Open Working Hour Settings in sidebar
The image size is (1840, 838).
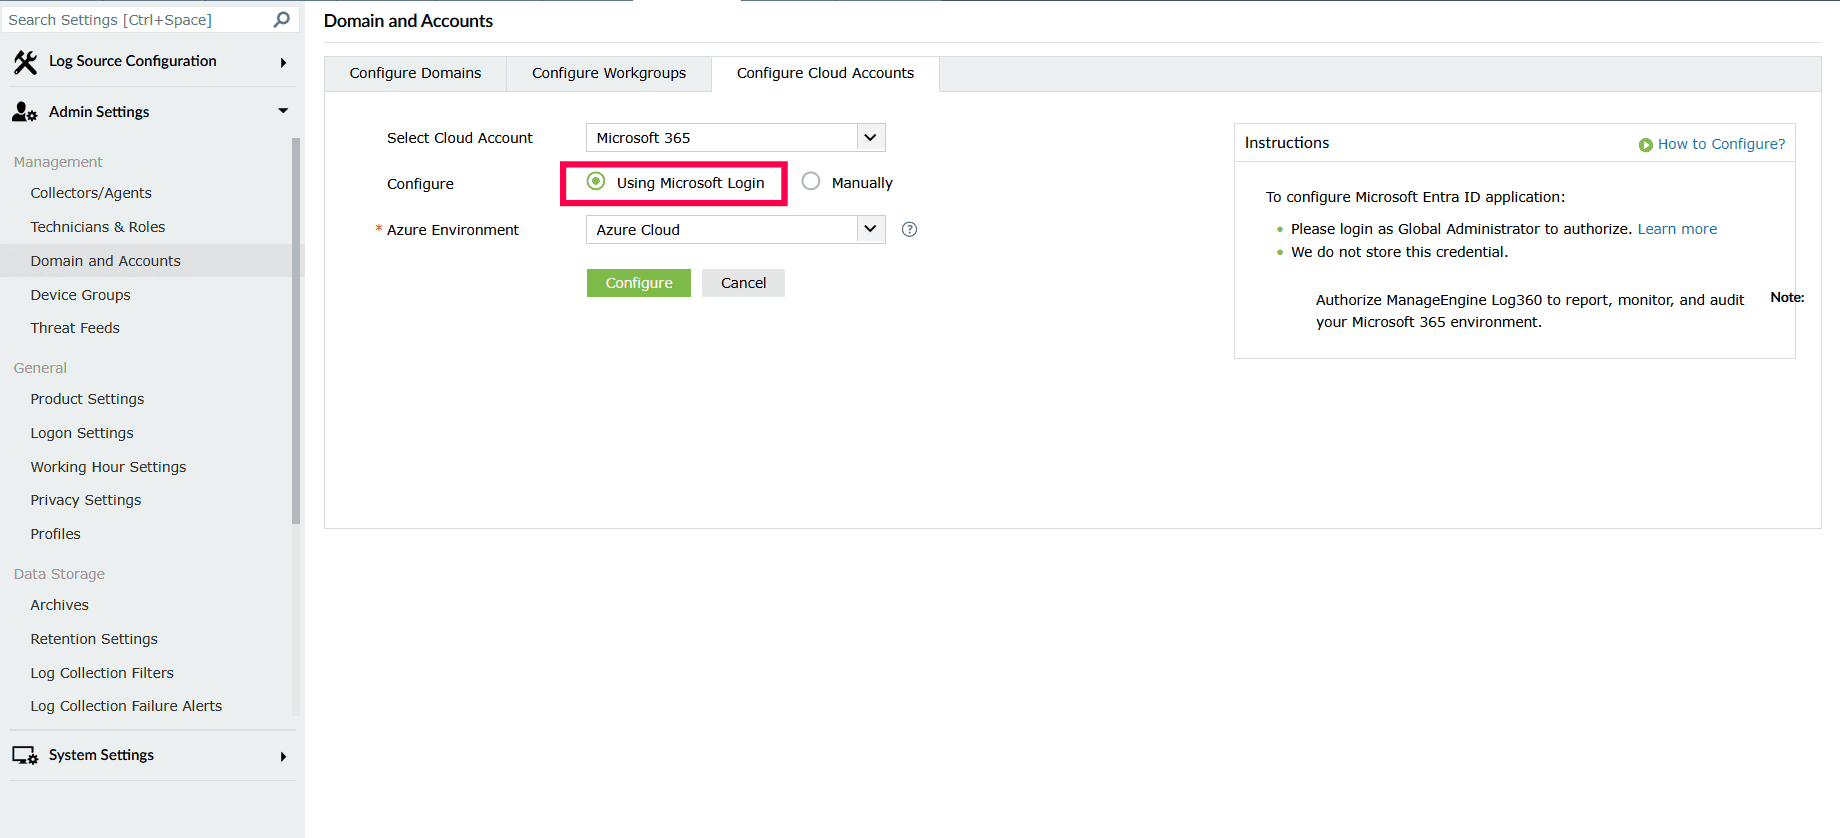[108, 467]
